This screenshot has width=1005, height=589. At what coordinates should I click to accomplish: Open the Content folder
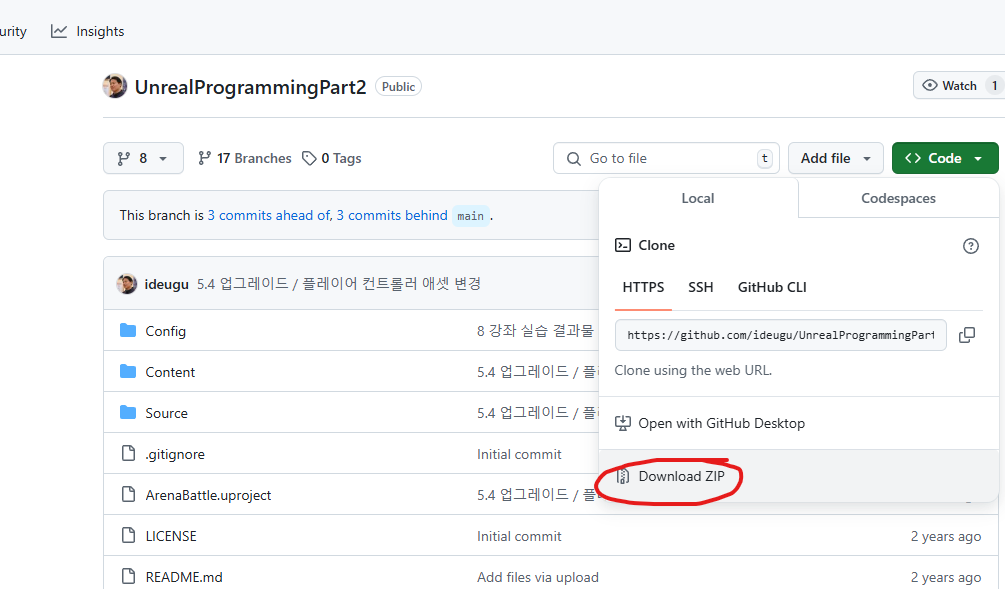click(170, 372)
